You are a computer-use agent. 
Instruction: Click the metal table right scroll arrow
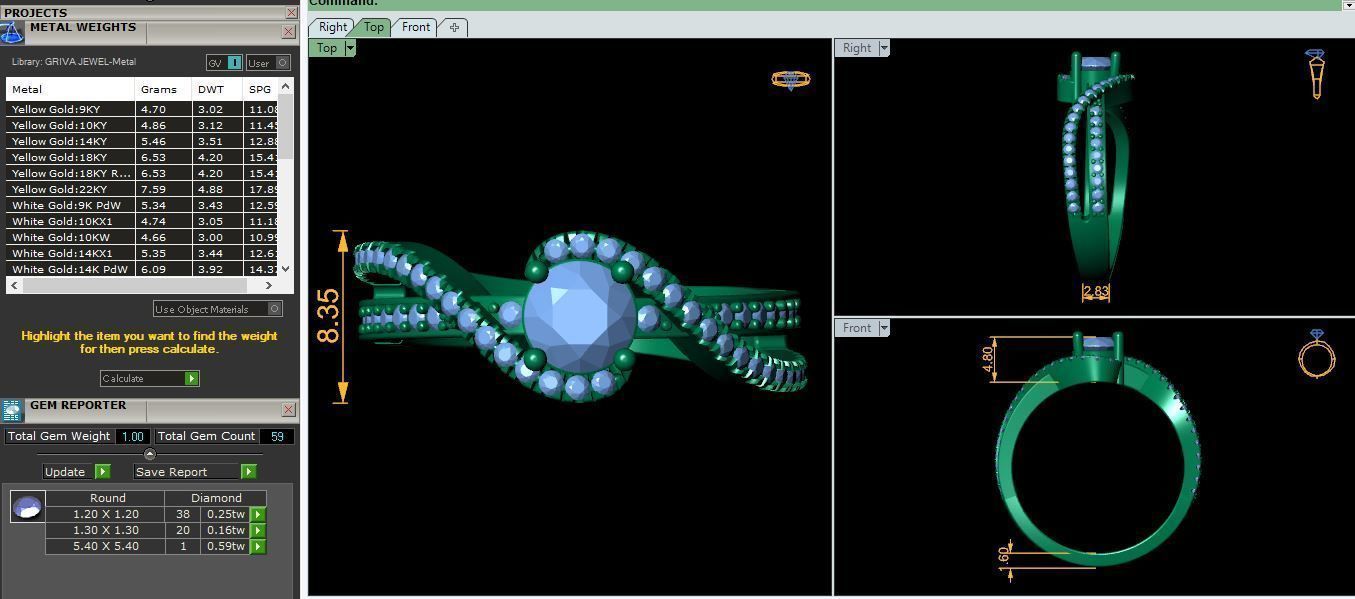[271, 285]
